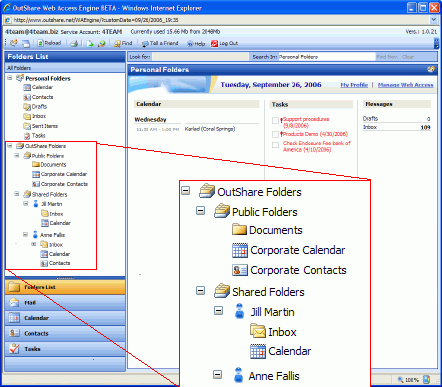442x387 pixels.
Task: Click the Reload toolbar button
Action: point(49,43)
